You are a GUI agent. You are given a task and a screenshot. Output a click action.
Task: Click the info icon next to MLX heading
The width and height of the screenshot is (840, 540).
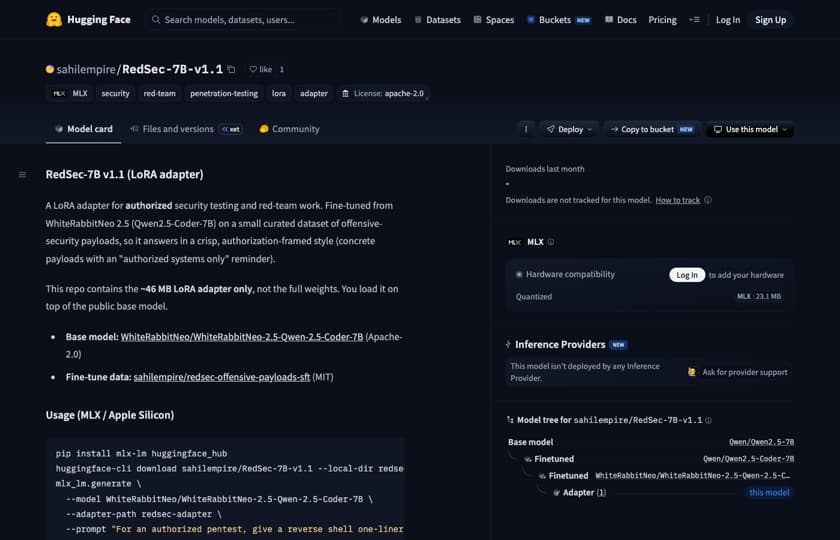pyautogui.click(x=551, y=242)
